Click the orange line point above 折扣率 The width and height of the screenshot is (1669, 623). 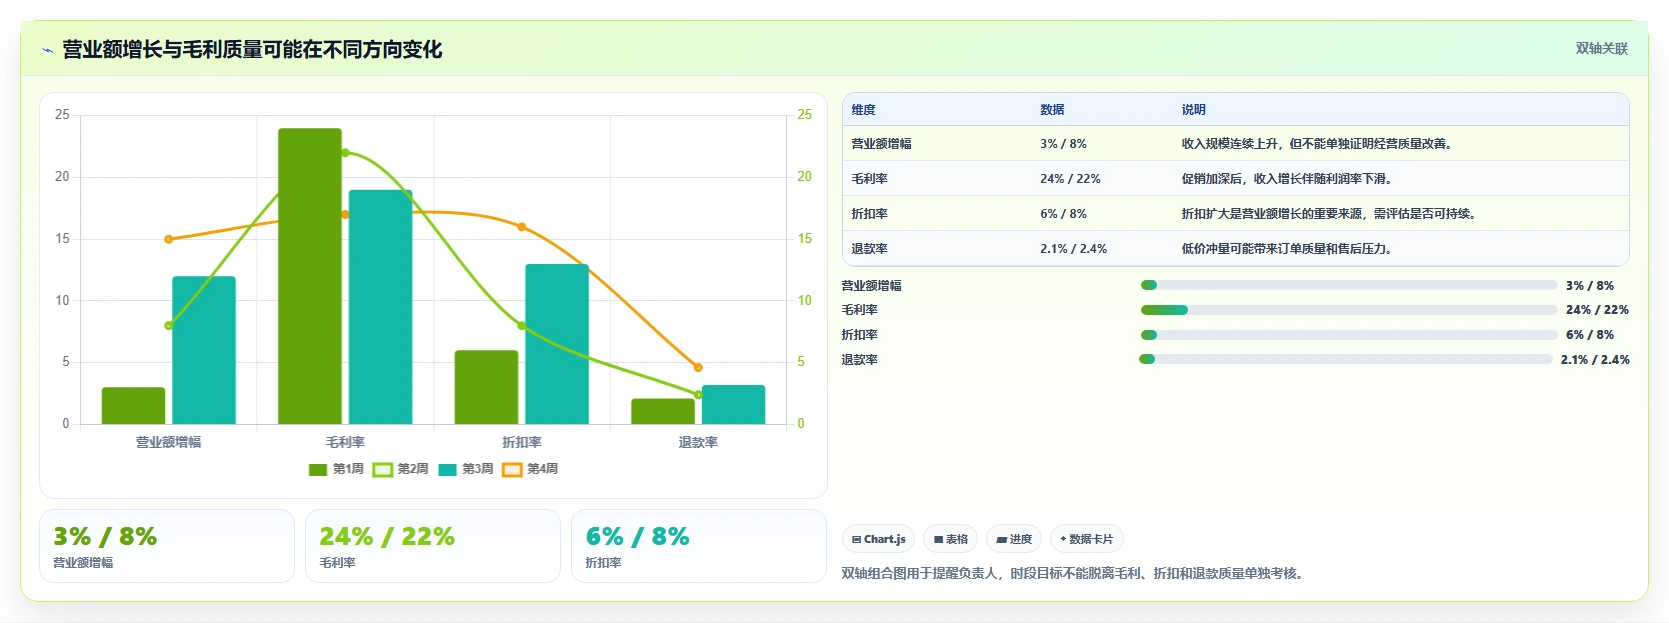click(x=521, y=227)
